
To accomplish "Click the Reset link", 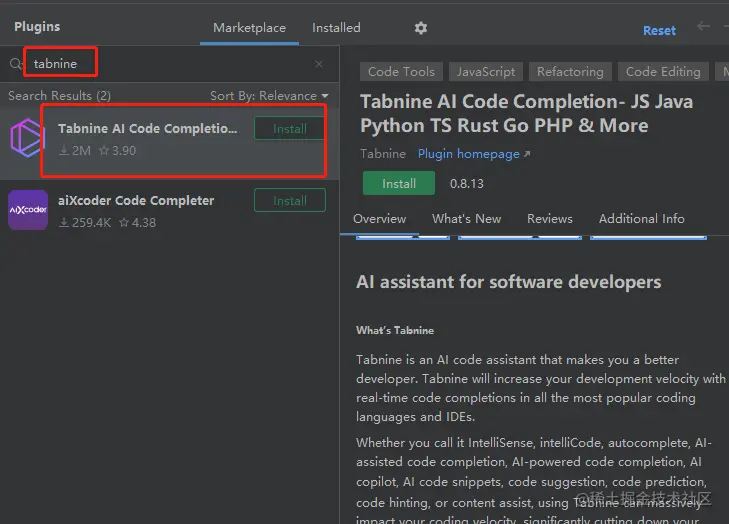I will (659, 31).
